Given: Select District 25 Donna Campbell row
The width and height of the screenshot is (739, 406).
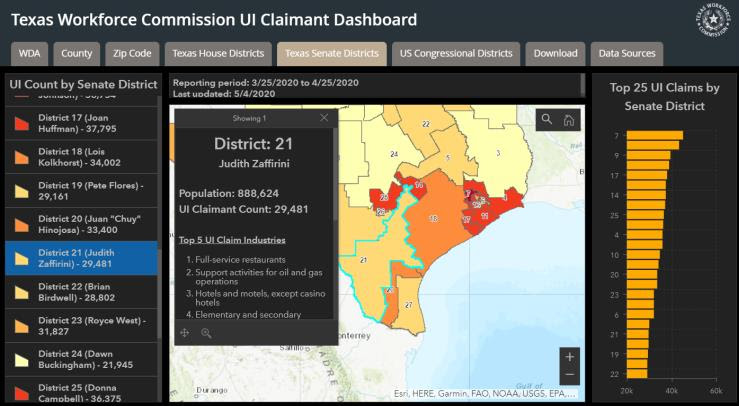Looking at the screenshot, I should pyautogui.click(x=81, y=390).
